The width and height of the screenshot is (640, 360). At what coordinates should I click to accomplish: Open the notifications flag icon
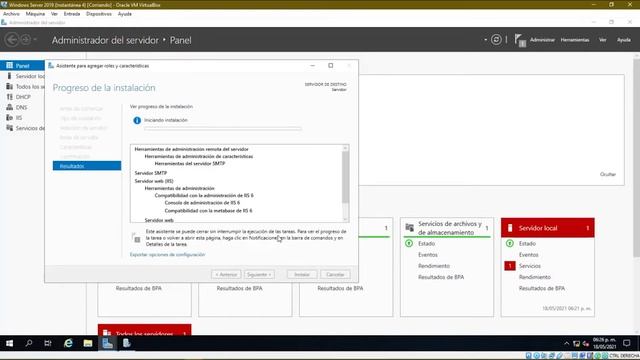tap(520, 40)
